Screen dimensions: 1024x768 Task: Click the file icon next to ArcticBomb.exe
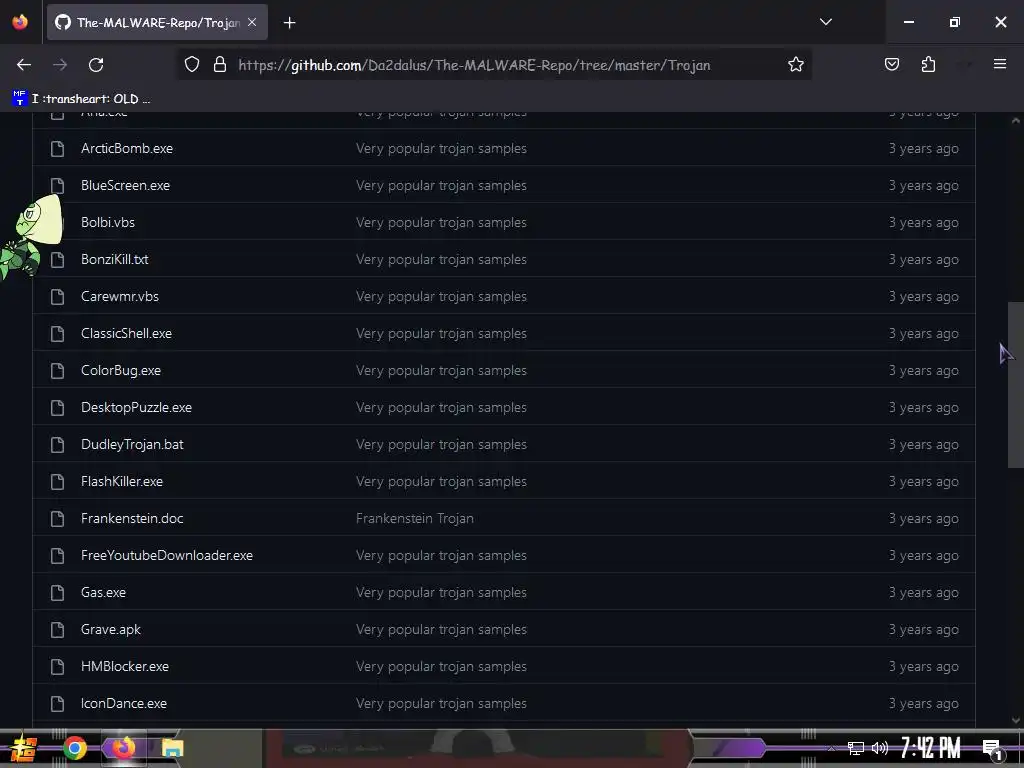57,149
